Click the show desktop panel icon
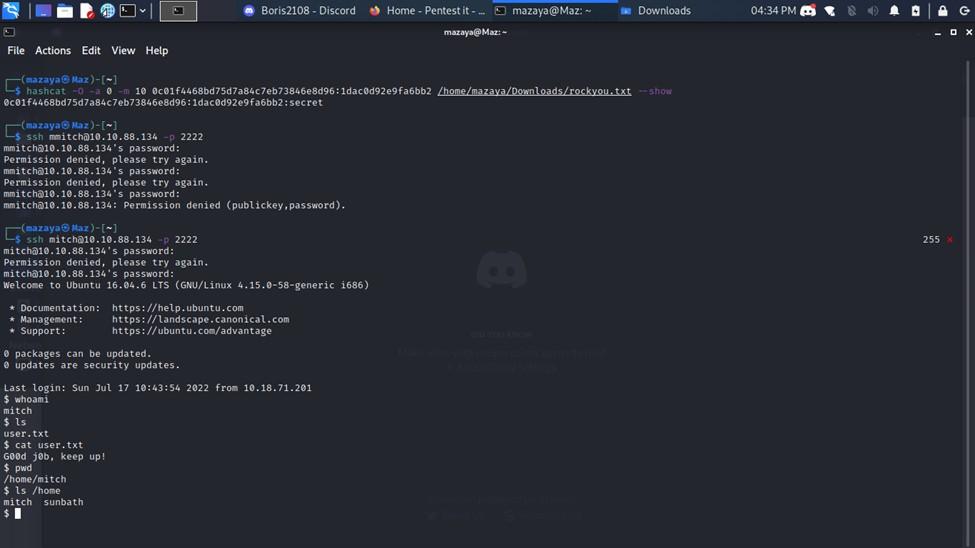Image resolution: width=975 pixels, height=548 pixels. click(x=43, y=11)
